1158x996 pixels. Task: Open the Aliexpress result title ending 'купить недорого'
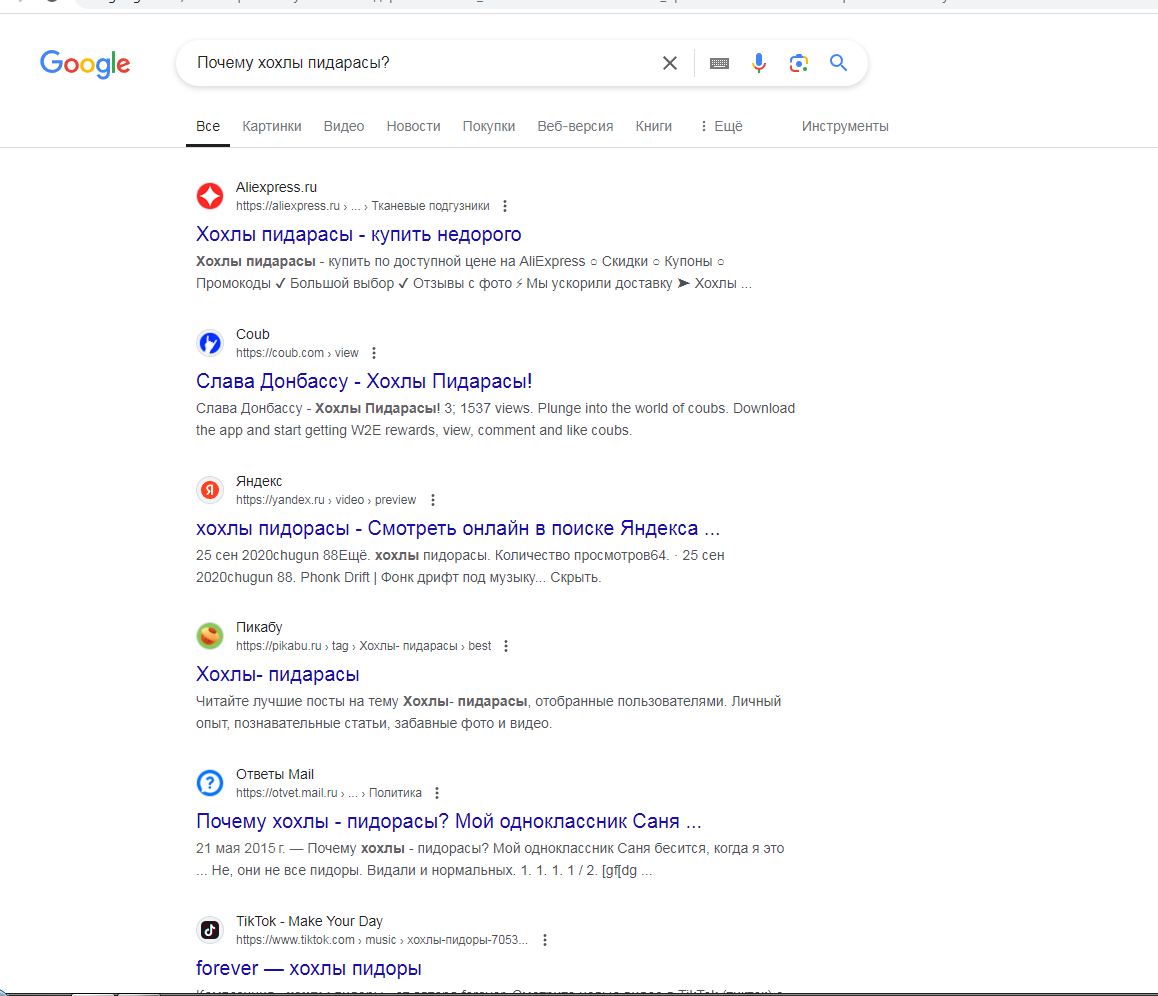pyautogui.click(x=359, y=235)
